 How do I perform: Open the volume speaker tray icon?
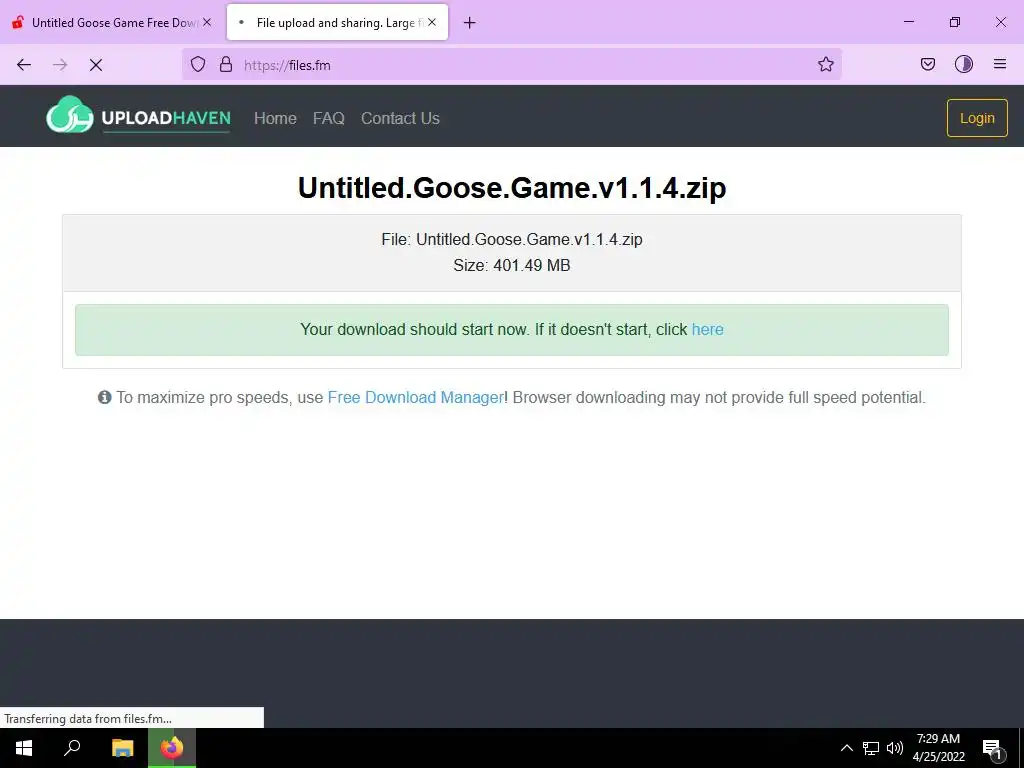coord(895,748)
